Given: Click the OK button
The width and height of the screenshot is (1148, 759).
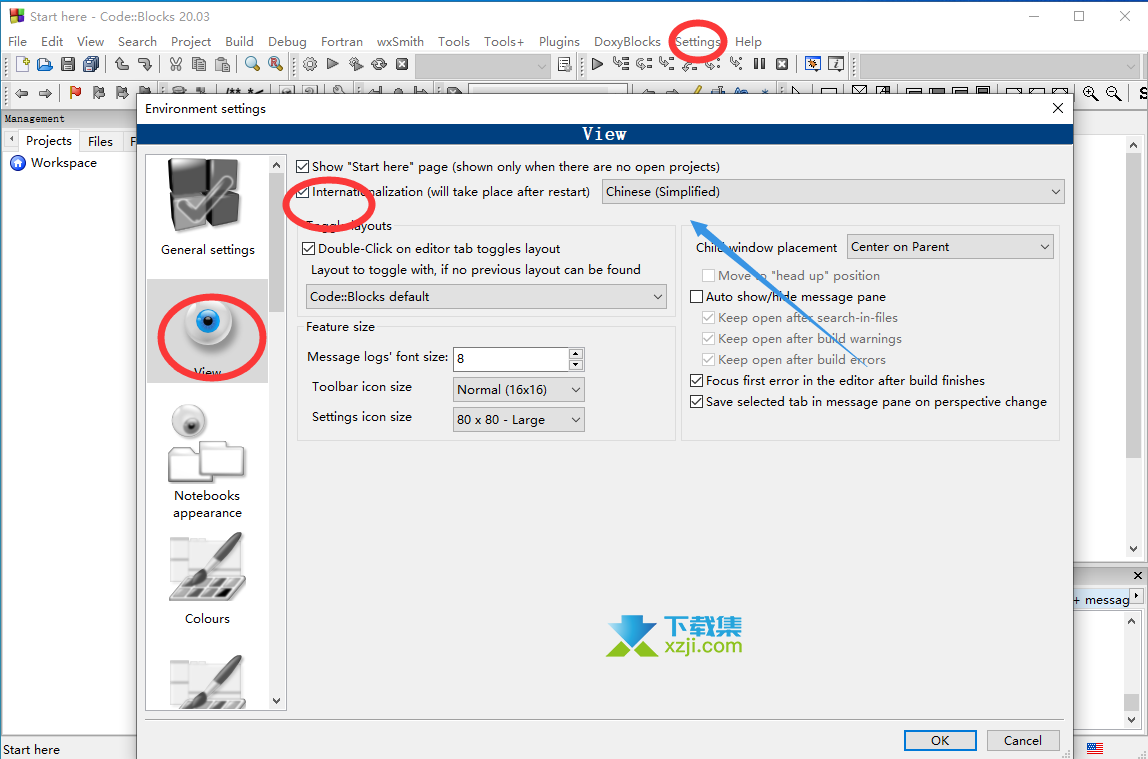Looking at the screenshot, I should [940, 740].
